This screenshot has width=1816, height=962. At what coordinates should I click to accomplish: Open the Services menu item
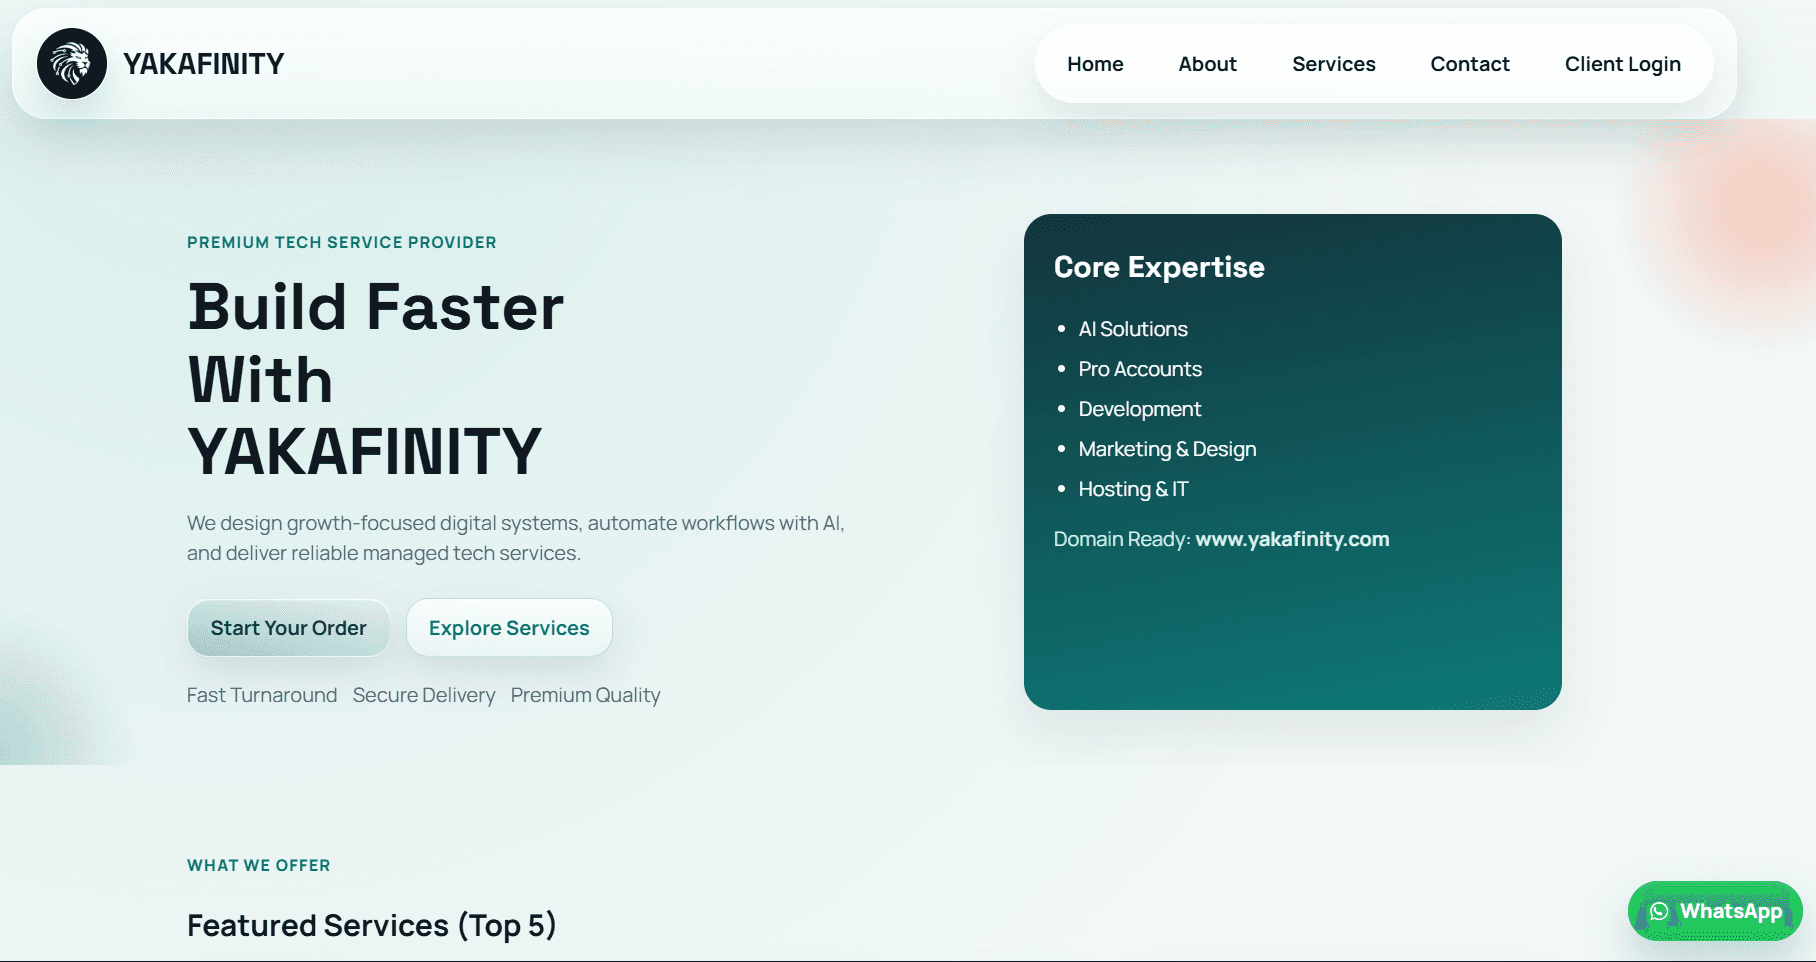point(1333,64)
